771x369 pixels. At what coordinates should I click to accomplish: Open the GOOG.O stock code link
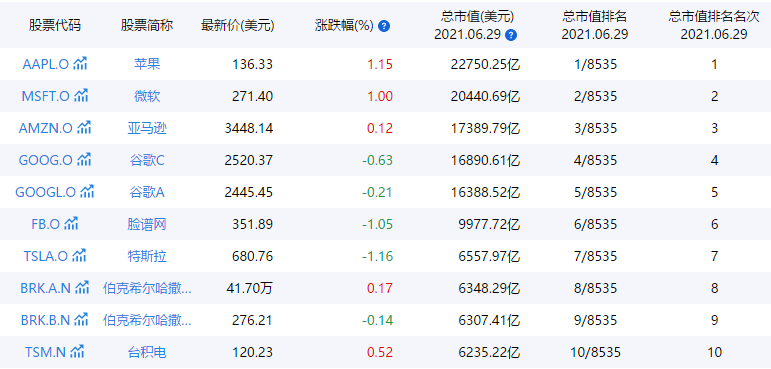[x=46, y=160]
